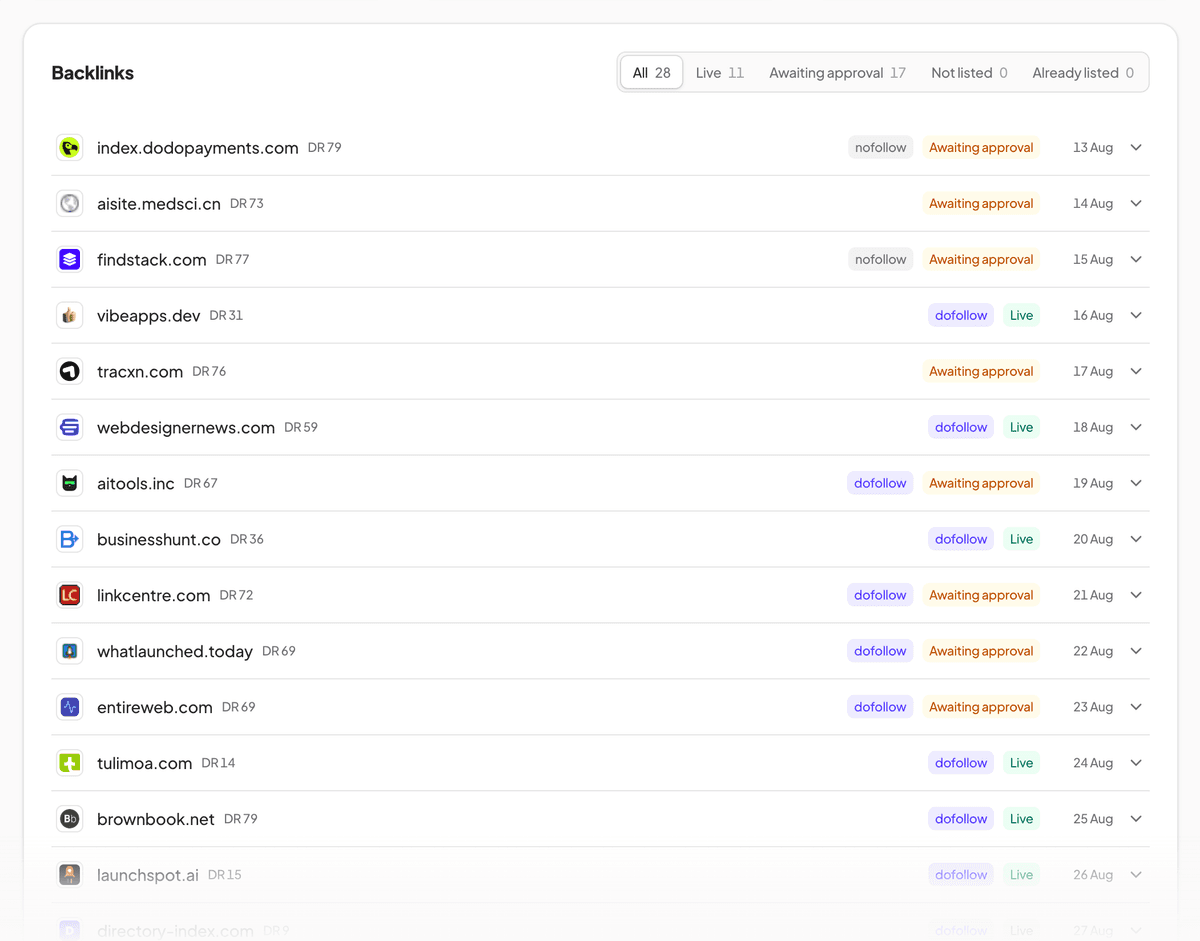Click the entireweb.com favicon
This screenshot has height=941, width=1200.
pyautogui.click(x=69, y=708)
